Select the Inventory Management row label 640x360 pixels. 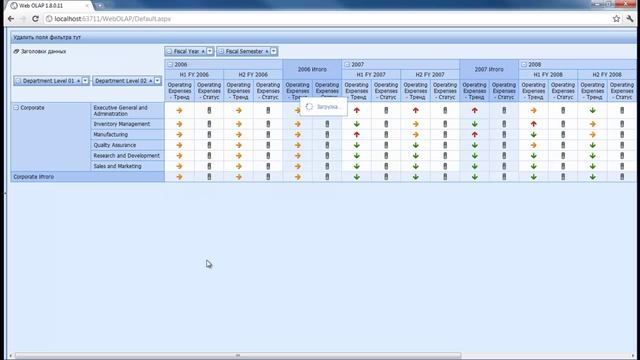pyautogui.click(x=127, y=124)
